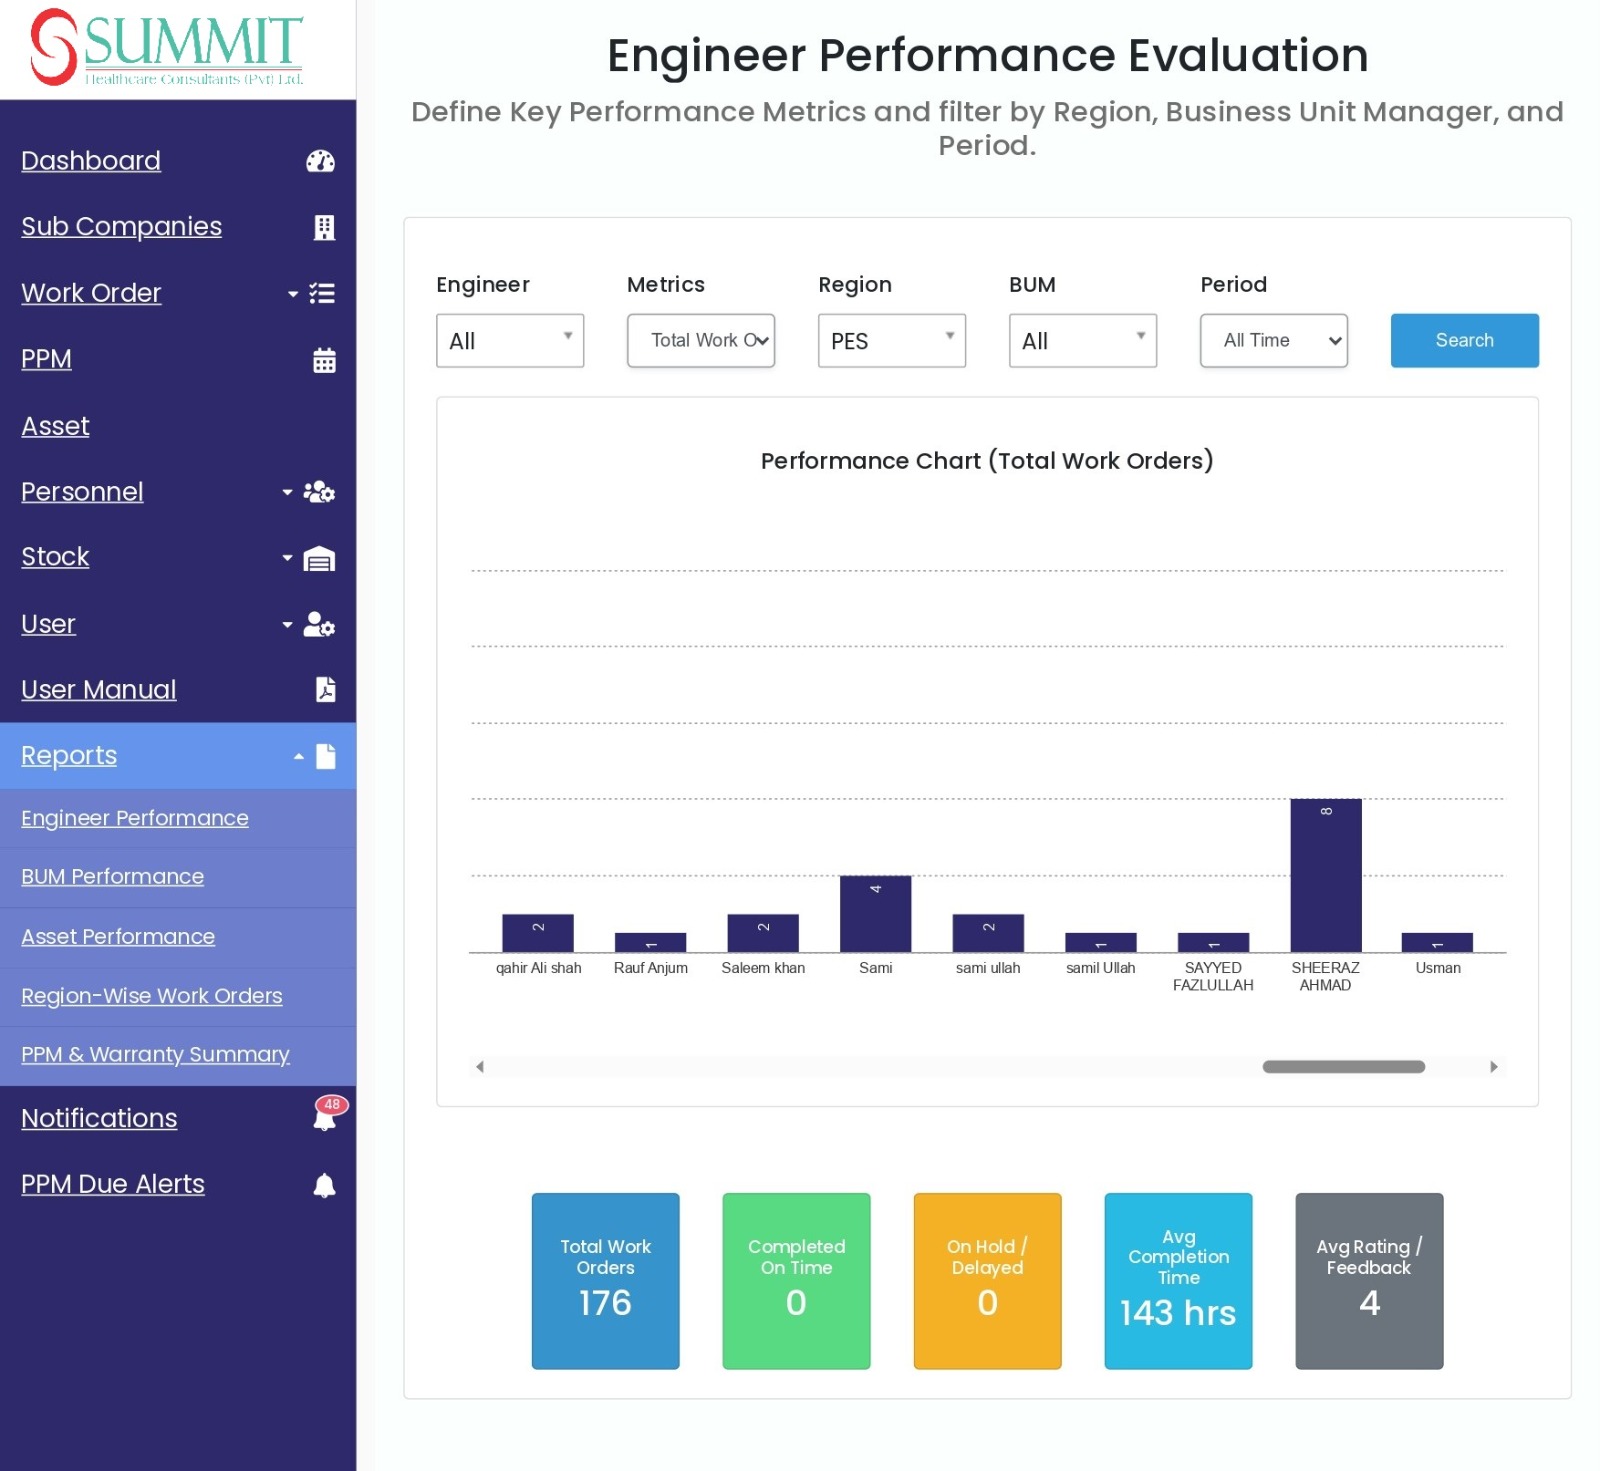Click the PPM Due Alerts bell icon
Viewport: 1600px width, 1471px height.
(324, 1185)
